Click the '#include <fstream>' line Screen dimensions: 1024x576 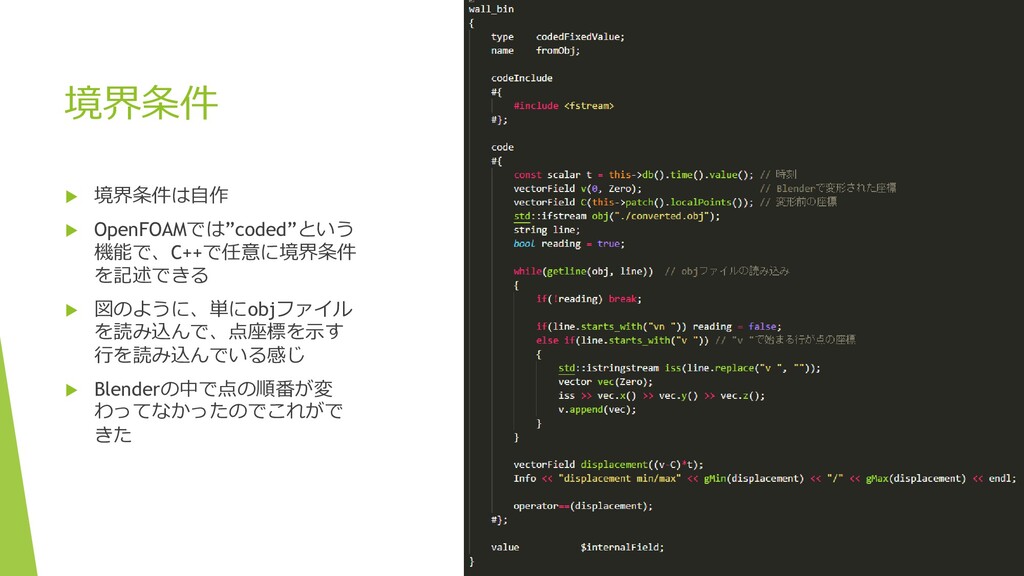click(564, 106)
